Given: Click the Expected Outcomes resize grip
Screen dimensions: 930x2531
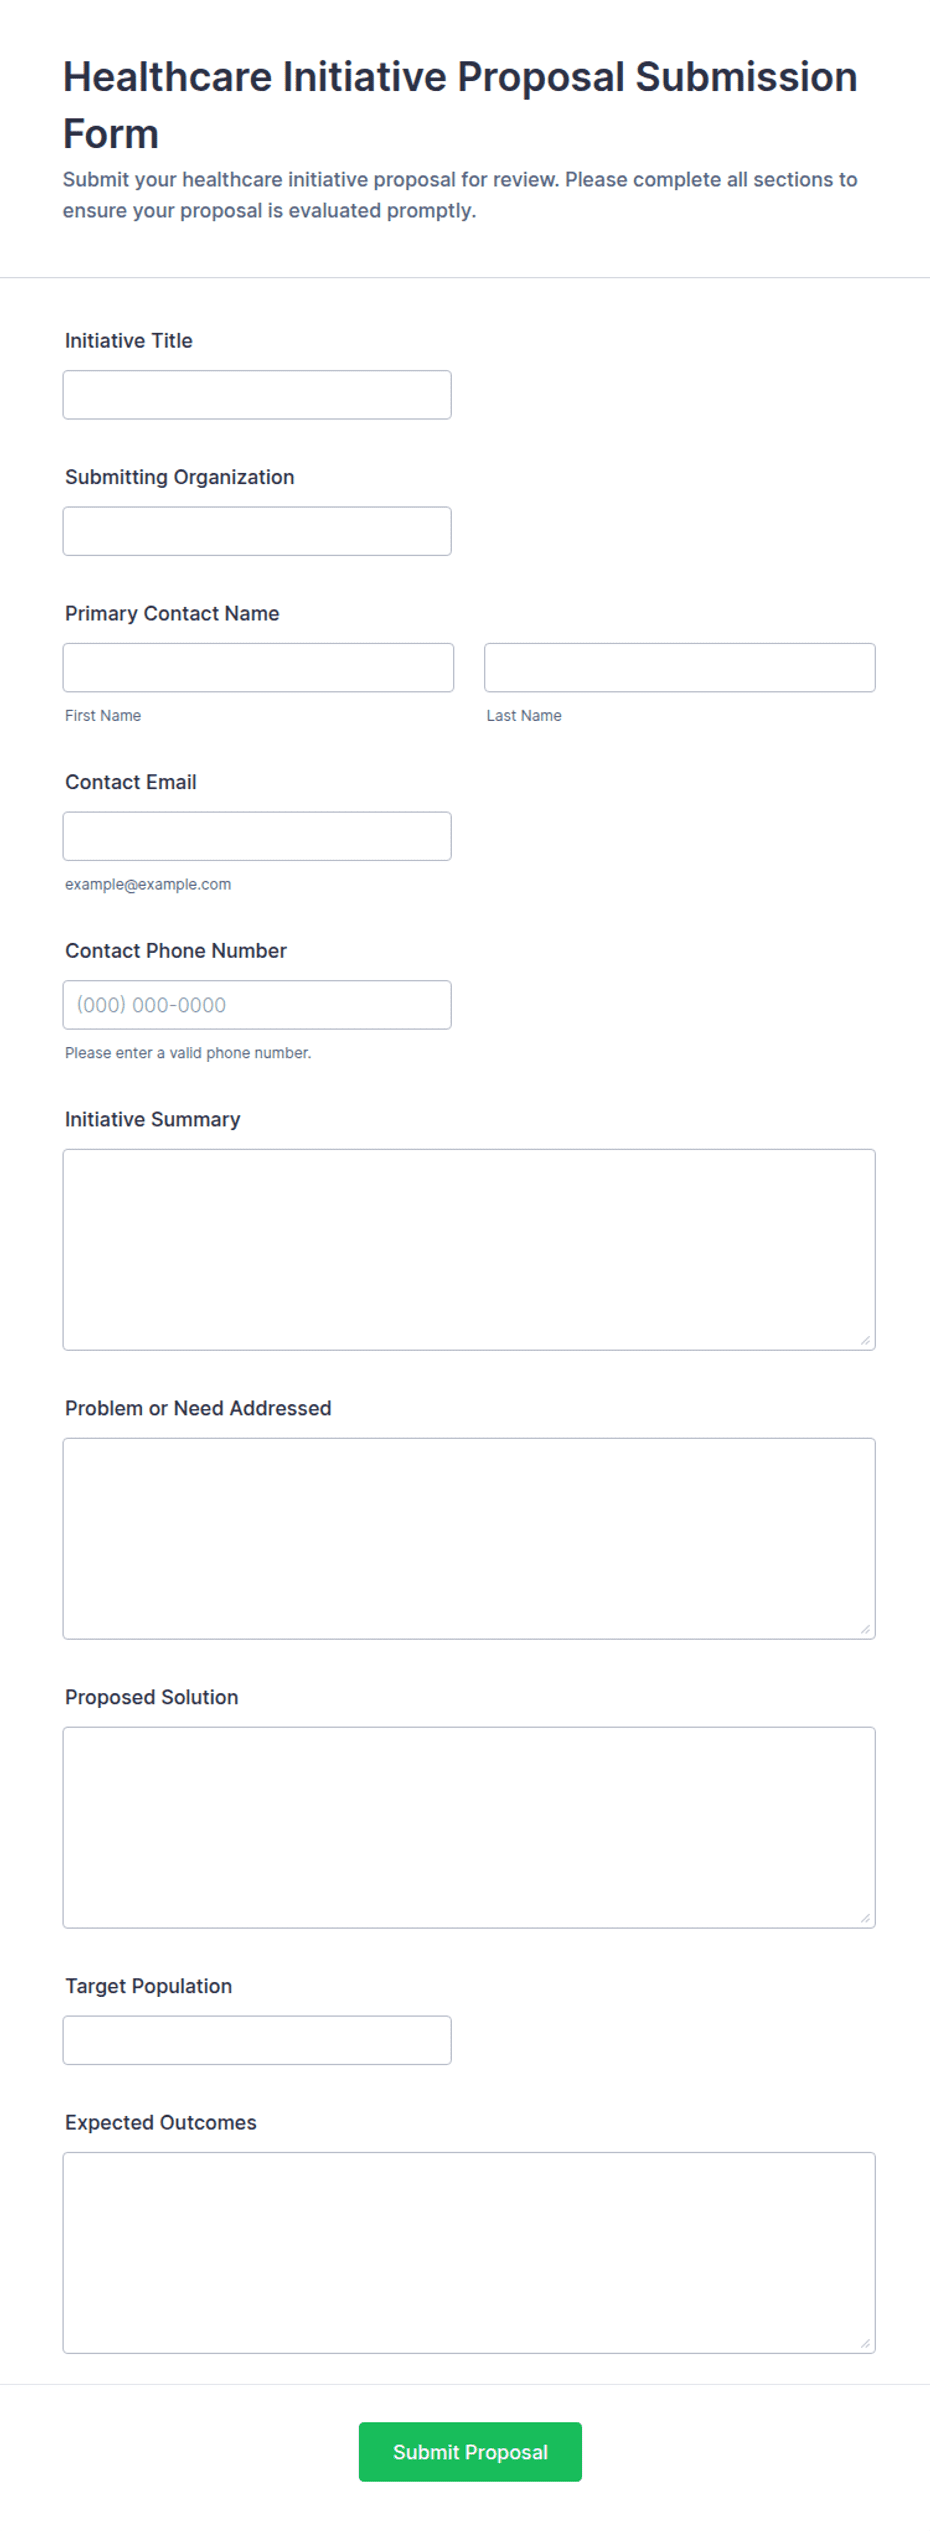Looking at the screenshot, I should click(866, 2344).
